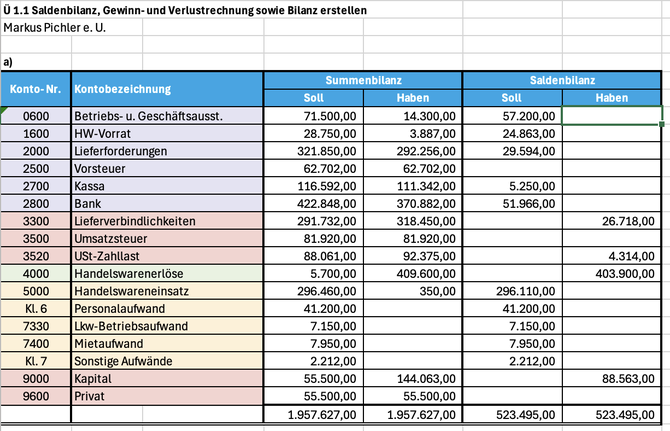Click the Kapital Haben balance 88.563,00
This screenshot has width=670, height=431.
[612, 378]
